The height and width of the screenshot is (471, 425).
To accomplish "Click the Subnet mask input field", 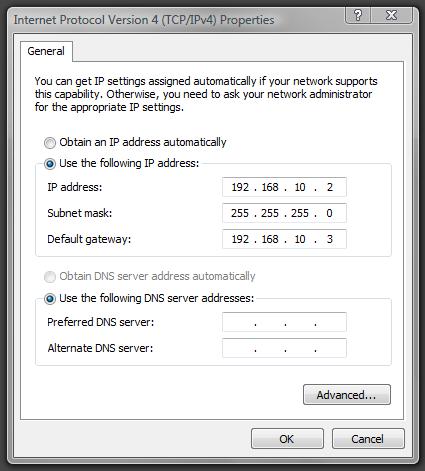I will click(x=284, y=213).
